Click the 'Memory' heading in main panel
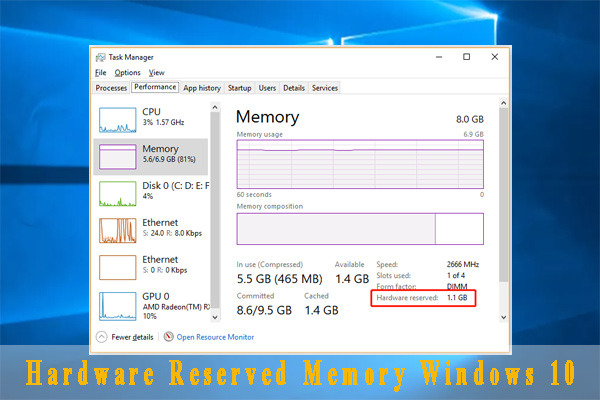600x400 pixels. [x=267, y=117]
